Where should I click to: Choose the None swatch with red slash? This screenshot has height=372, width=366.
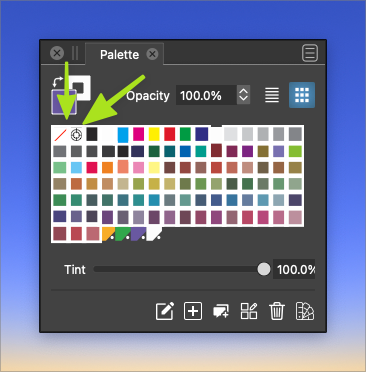(x=60, y=135)
